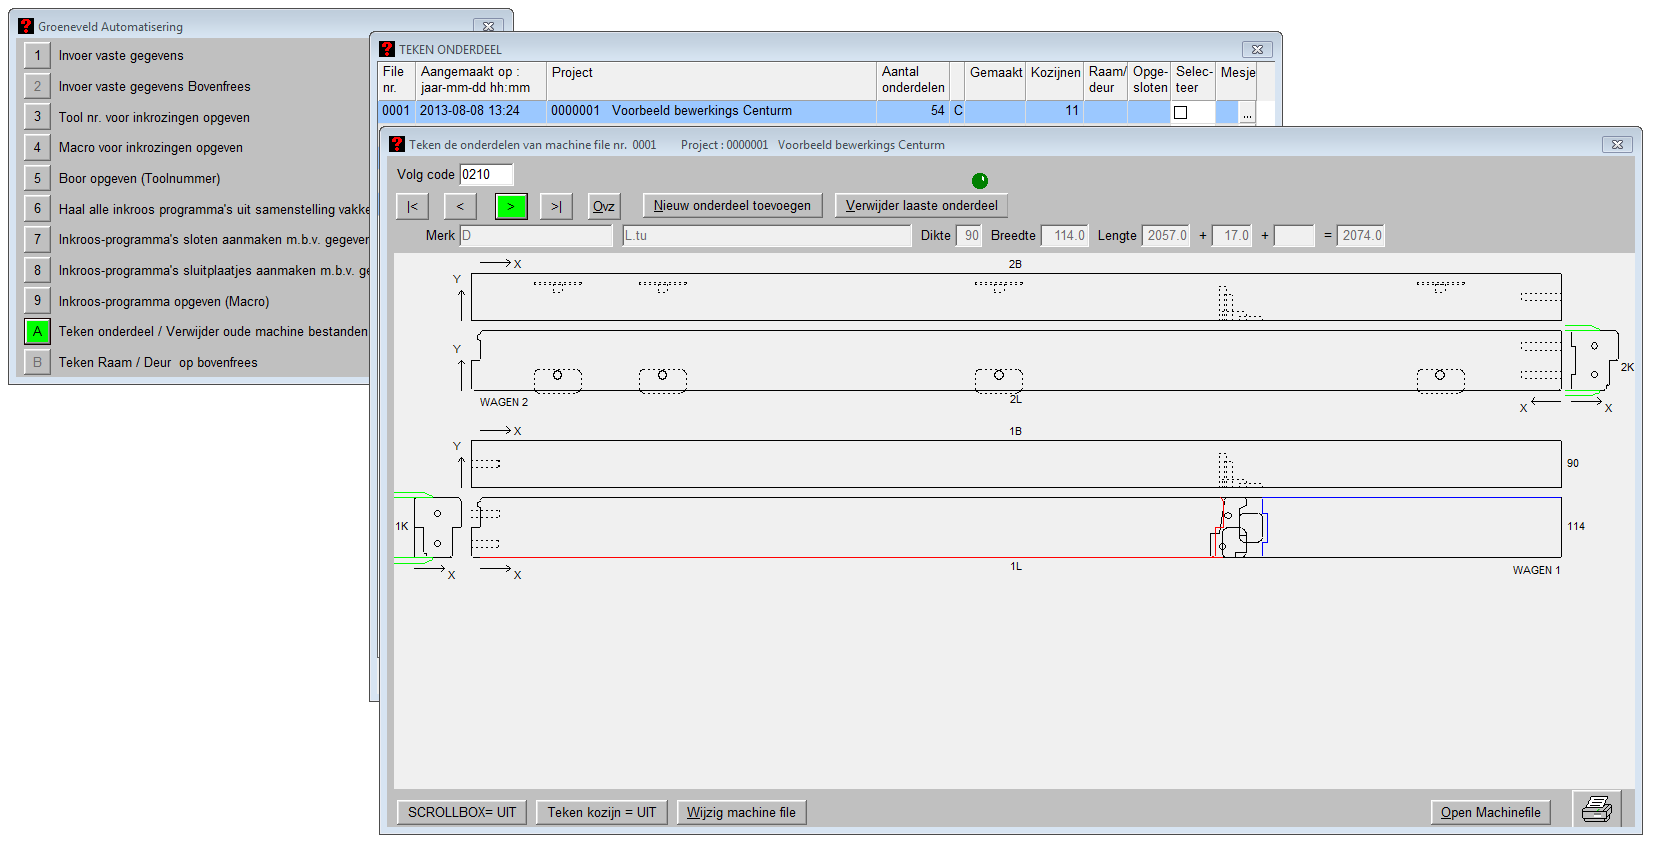Click the Open Machinefile button
Viewport: 1654px width, 844px height.
pos(1490,812)
